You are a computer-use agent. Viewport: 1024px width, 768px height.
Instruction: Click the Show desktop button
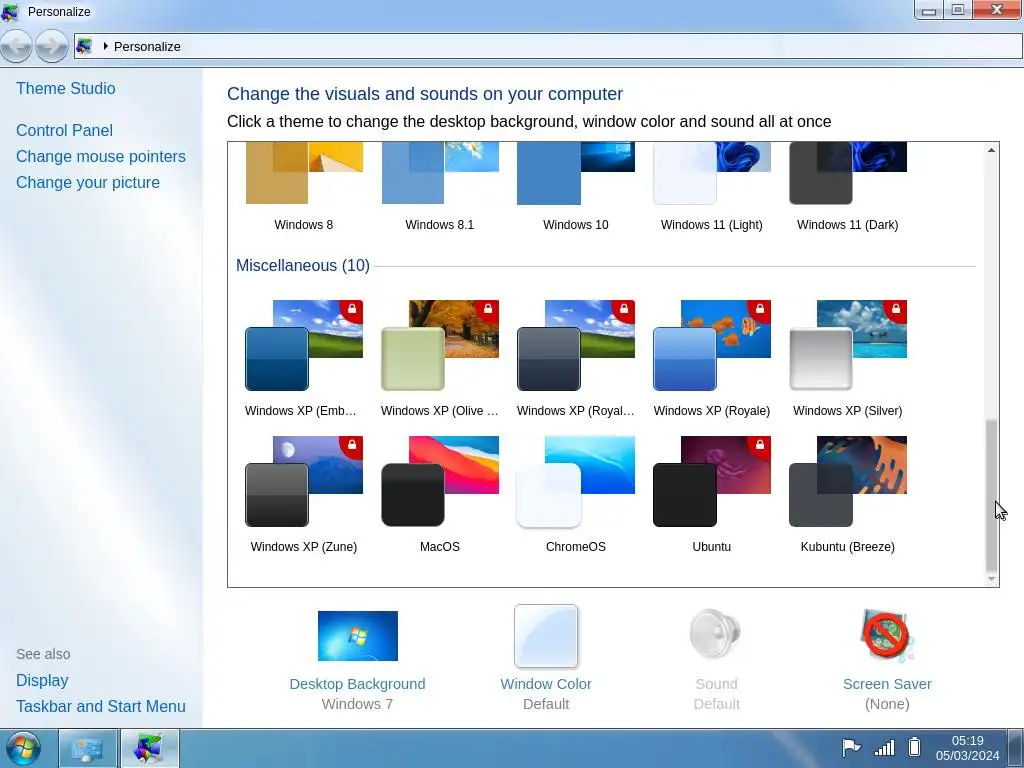click(x=1016, y=748)
